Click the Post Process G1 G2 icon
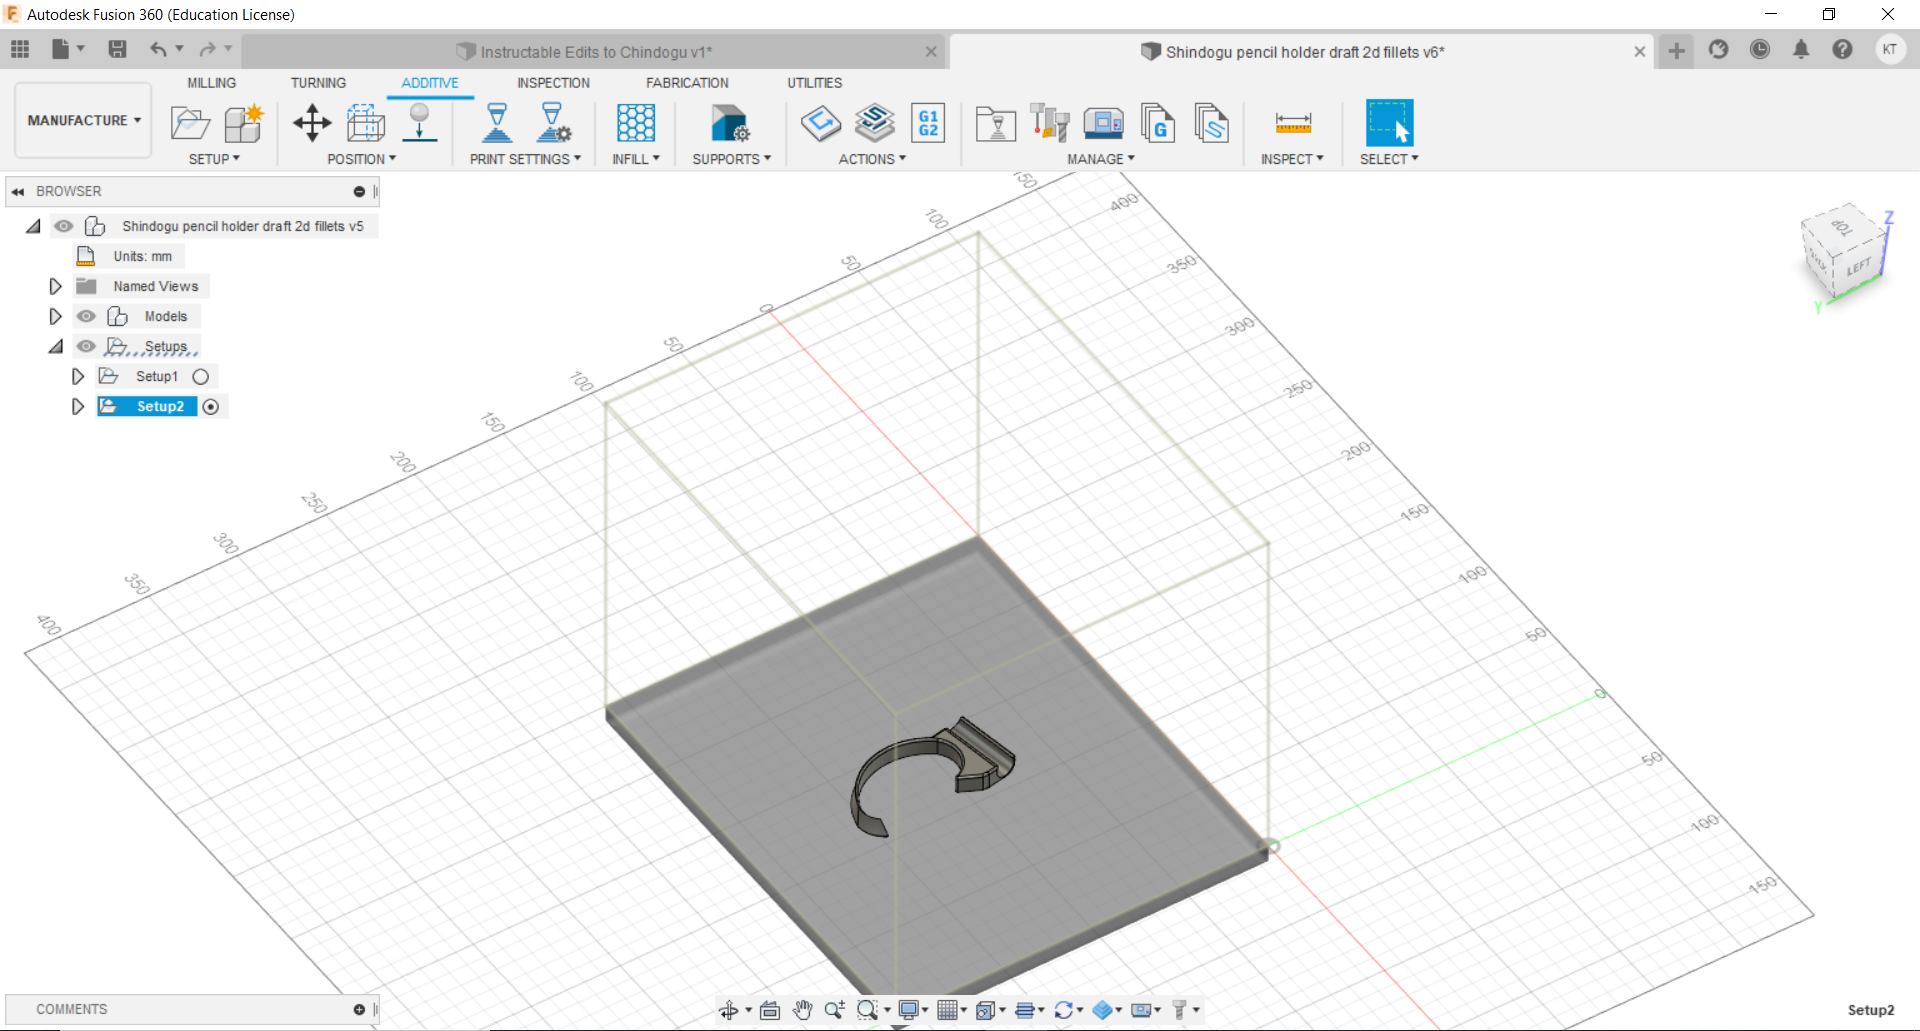 928,123
